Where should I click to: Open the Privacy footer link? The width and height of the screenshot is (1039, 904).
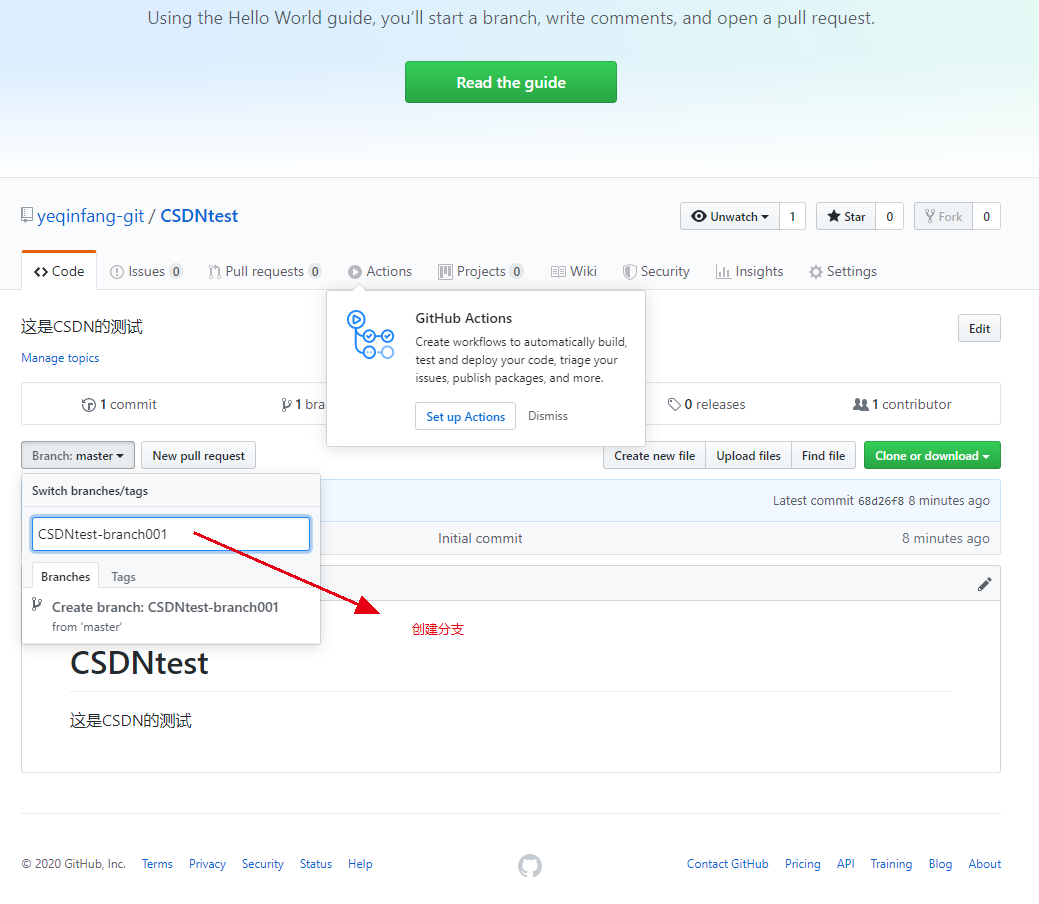[x=207, y=864]
